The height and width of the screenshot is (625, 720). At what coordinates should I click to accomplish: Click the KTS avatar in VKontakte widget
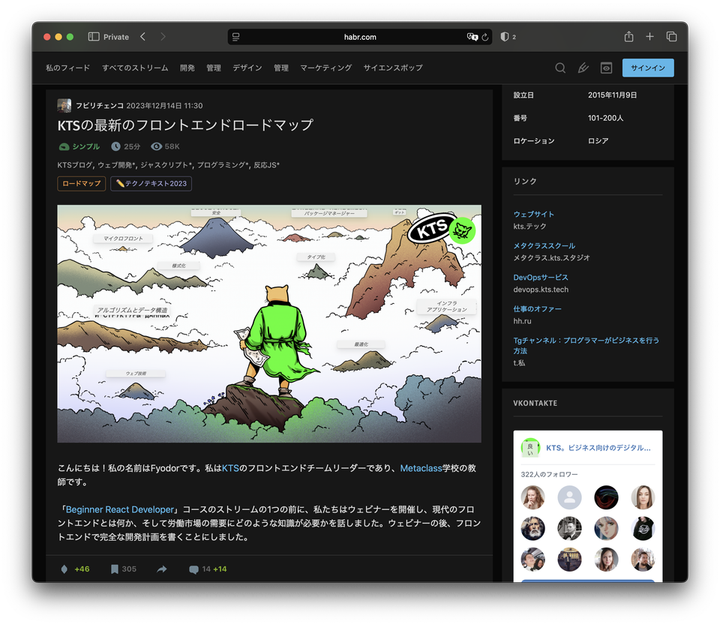530,448
